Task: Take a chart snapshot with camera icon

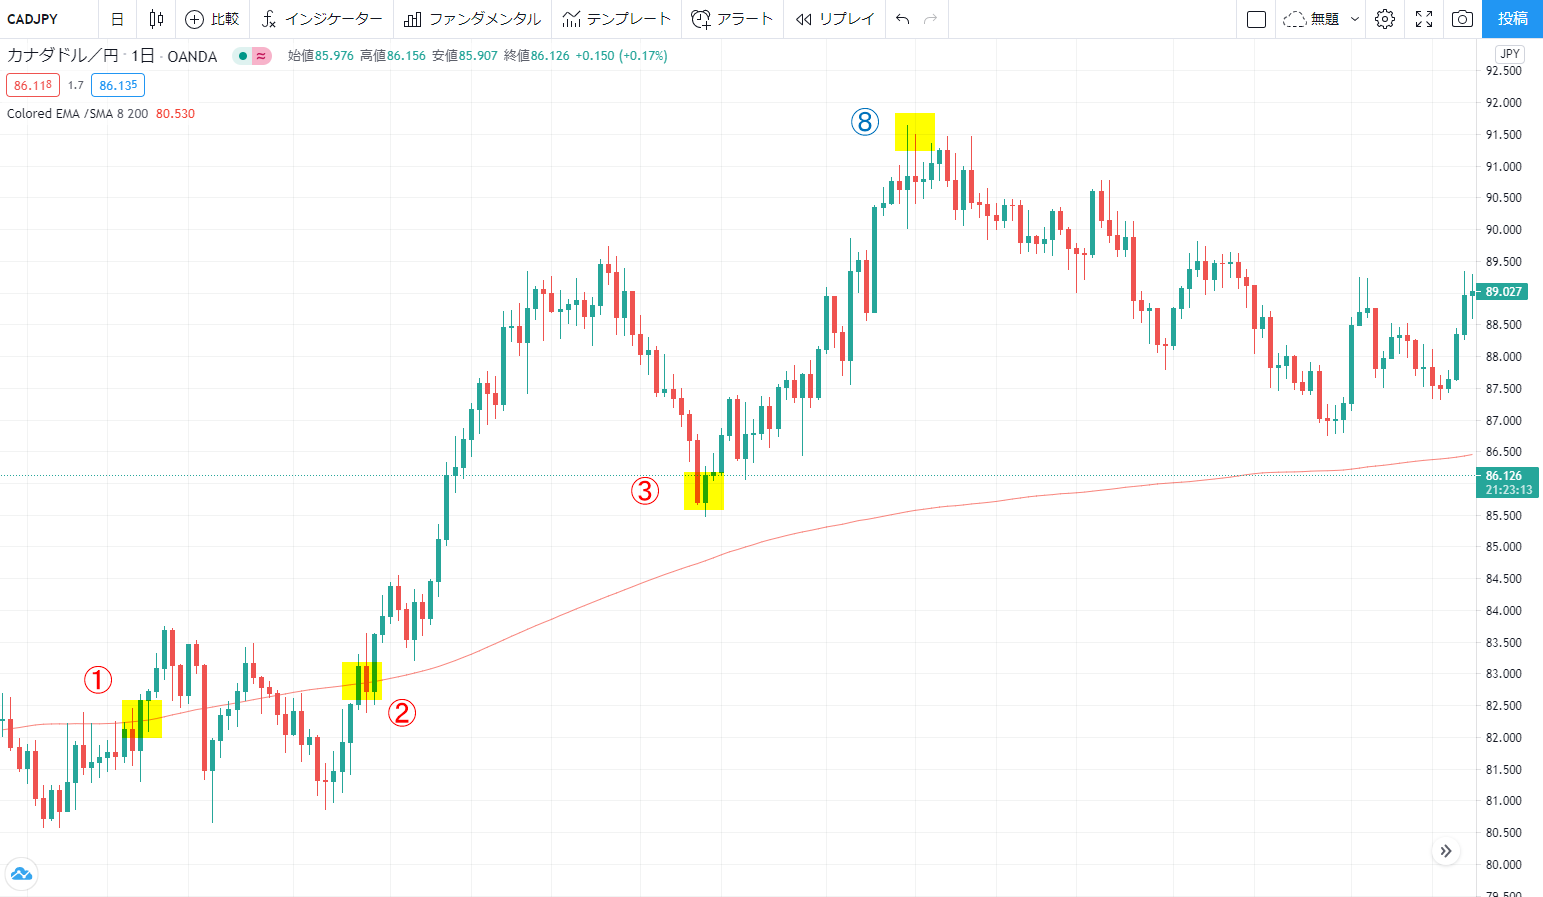Action: tap(1462, 19)
